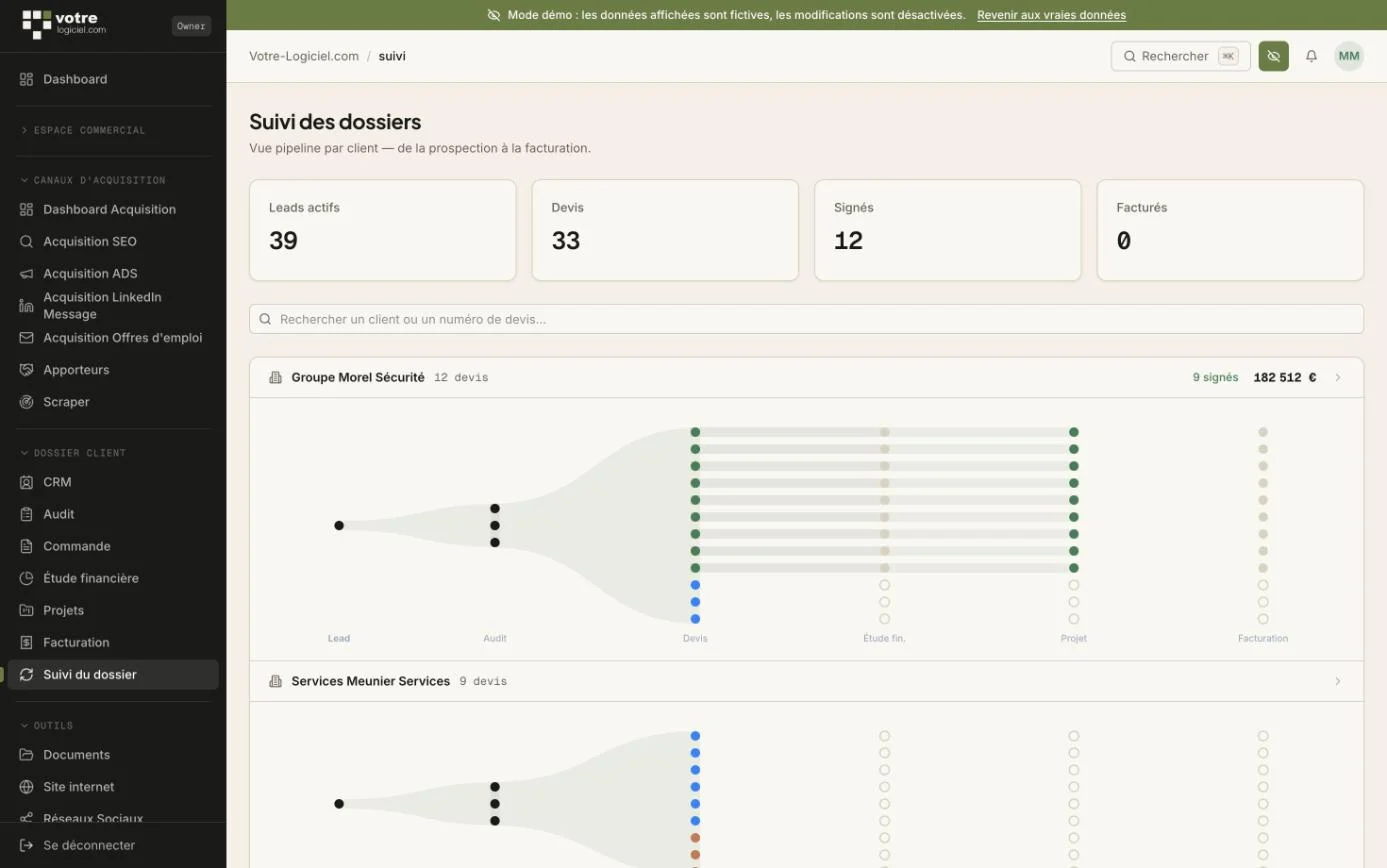The width and height of the screenshot is (1387, 868).
Task: Click Groupe Morel Sécurité client name
Action: pos(358,377)
